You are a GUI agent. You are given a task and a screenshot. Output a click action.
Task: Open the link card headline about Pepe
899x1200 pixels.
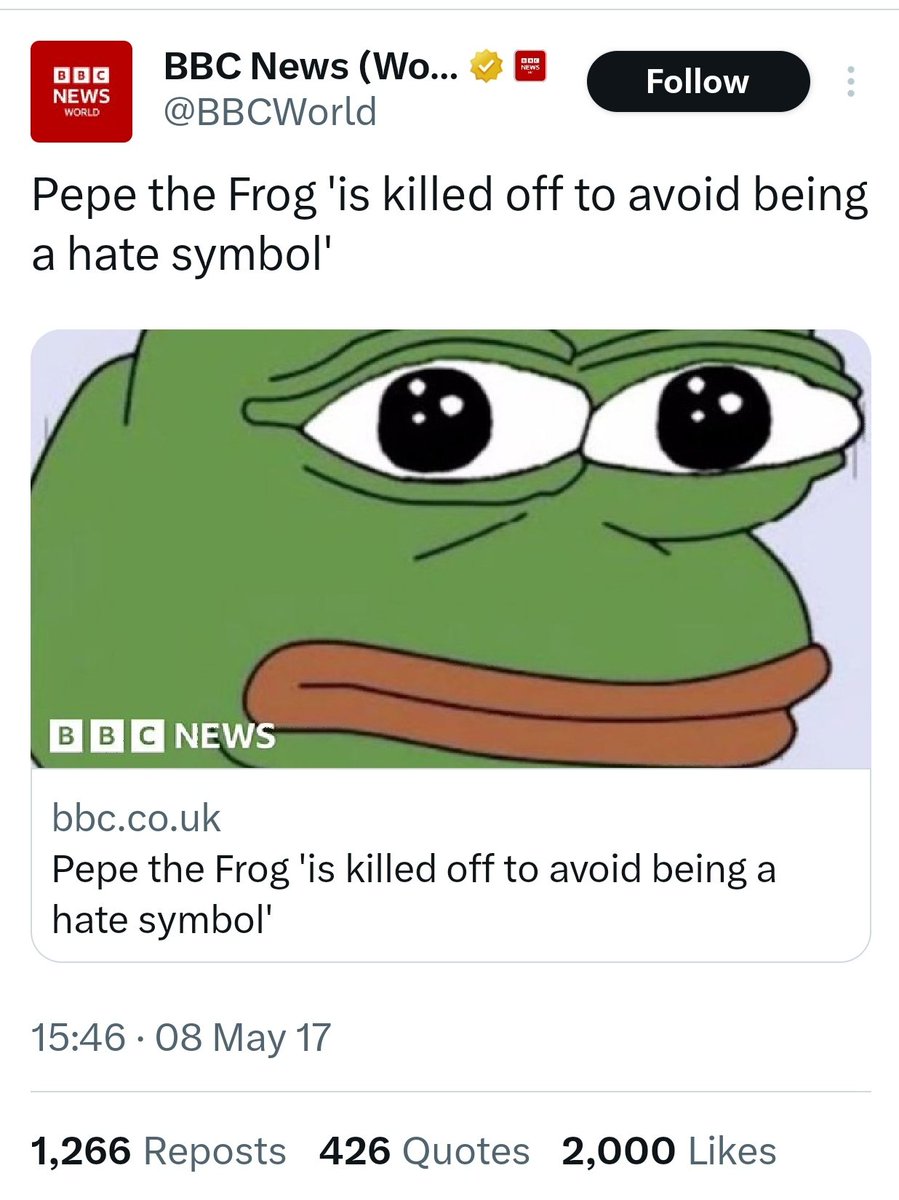pos(413,892)
